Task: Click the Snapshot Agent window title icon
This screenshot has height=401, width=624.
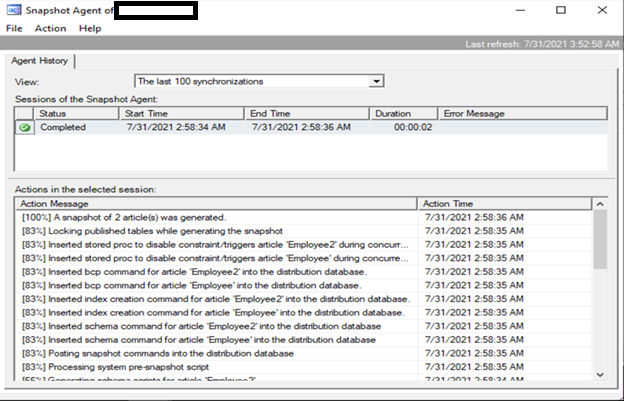Action: (14, 10)
